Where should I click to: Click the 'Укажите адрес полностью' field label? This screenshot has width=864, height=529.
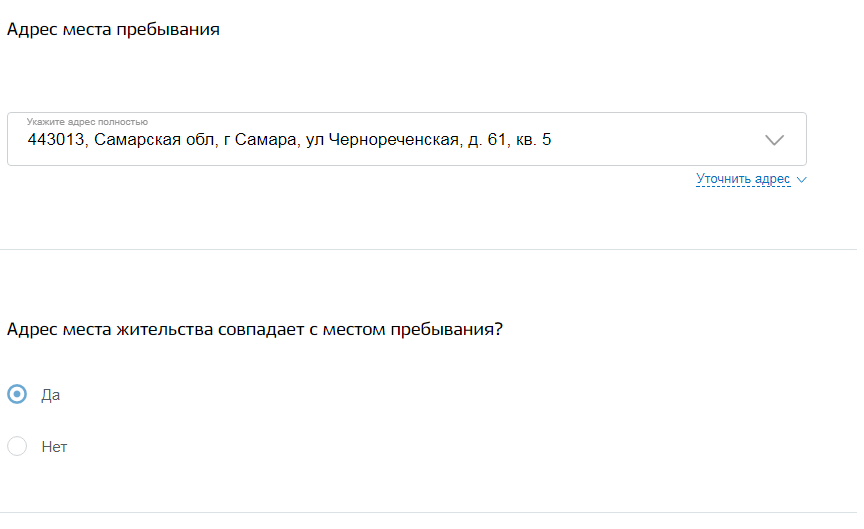click(x=87, y=122)
